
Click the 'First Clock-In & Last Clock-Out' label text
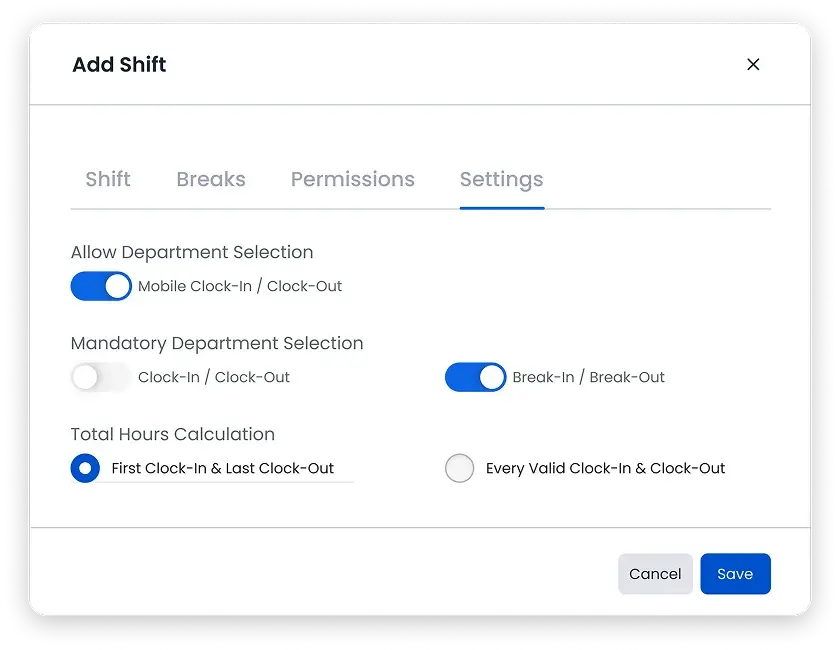(x=223, y=468)
